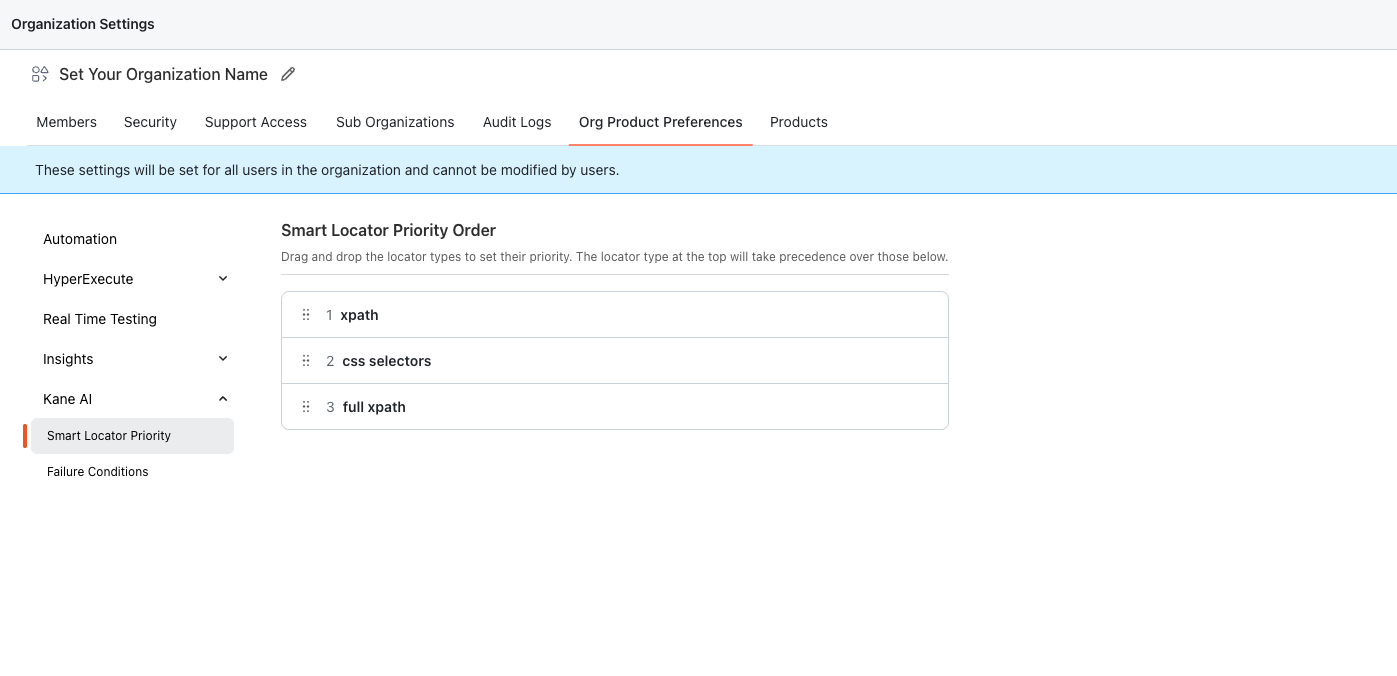
Task: Click the xpath priority row
Action: pyautogui.click(x=614, y=314)
